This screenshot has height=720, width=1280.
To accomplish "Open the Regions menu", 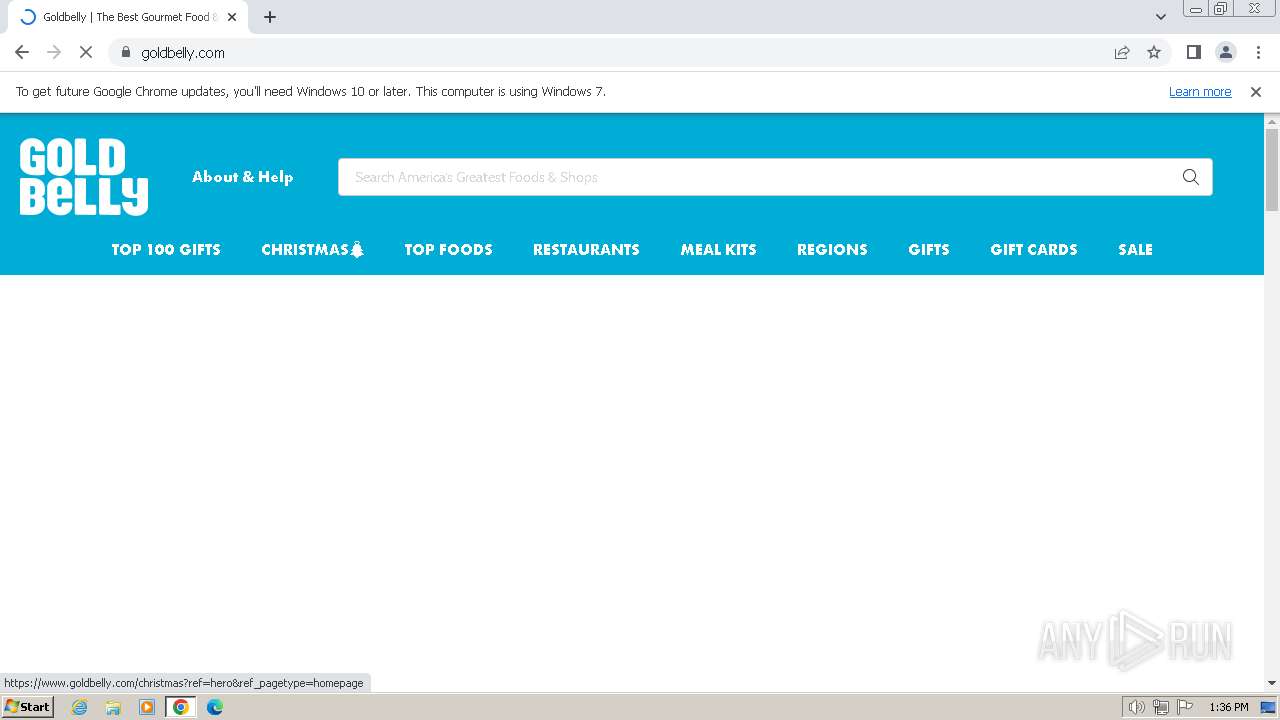I will coord(832,250).
